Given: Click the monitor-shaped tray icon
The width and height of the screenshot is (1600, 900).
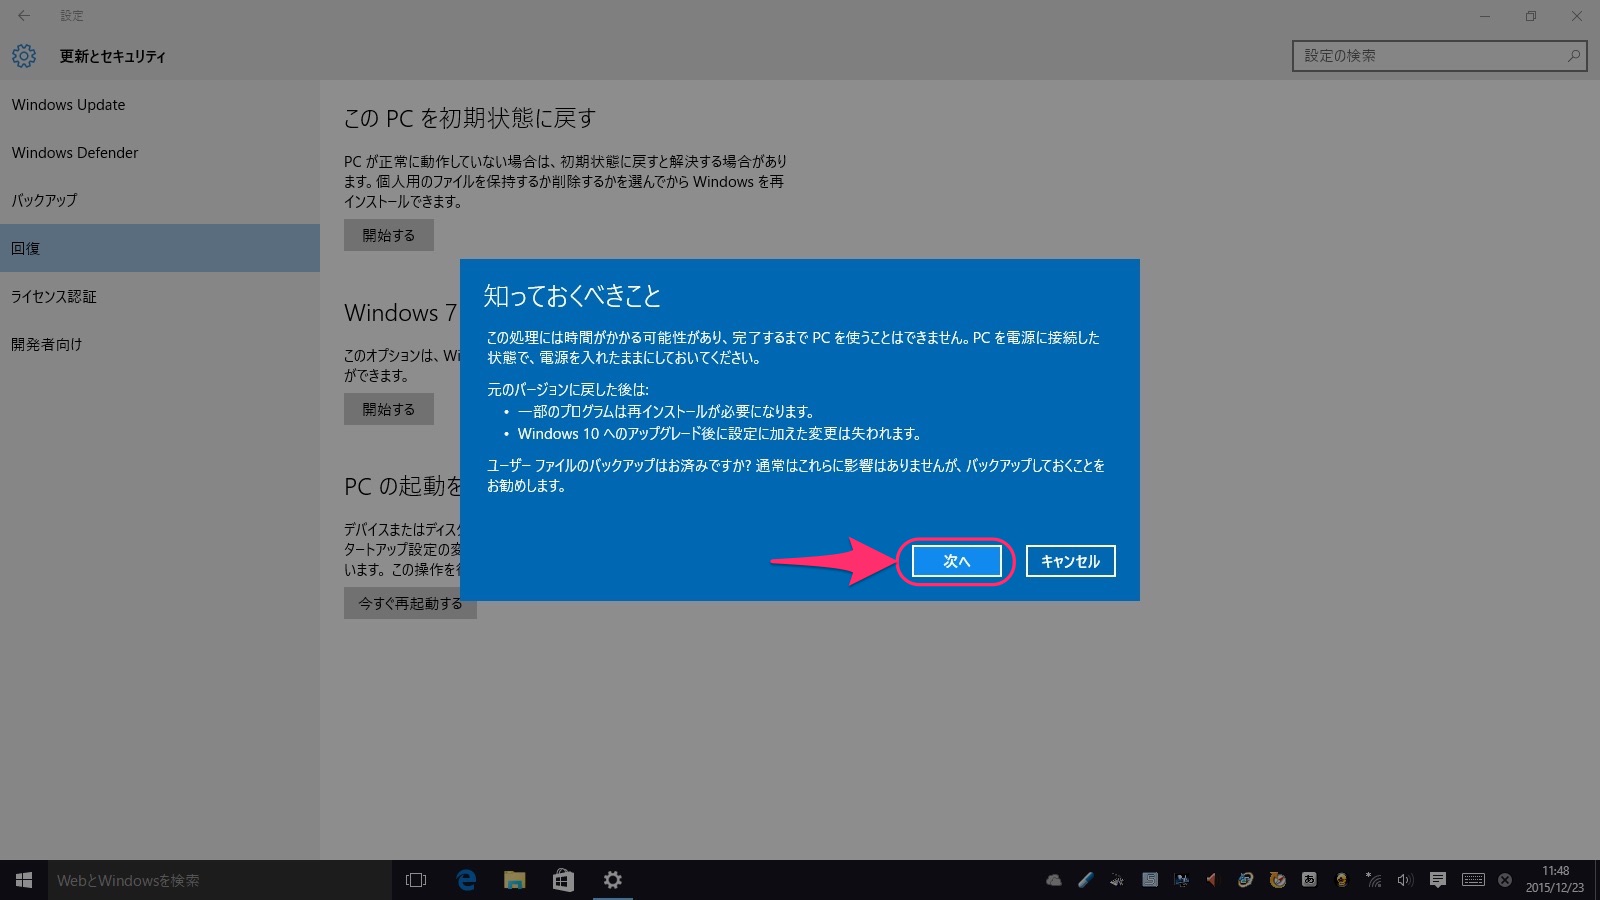Looking at the screenshot, I should [1181, 880].
